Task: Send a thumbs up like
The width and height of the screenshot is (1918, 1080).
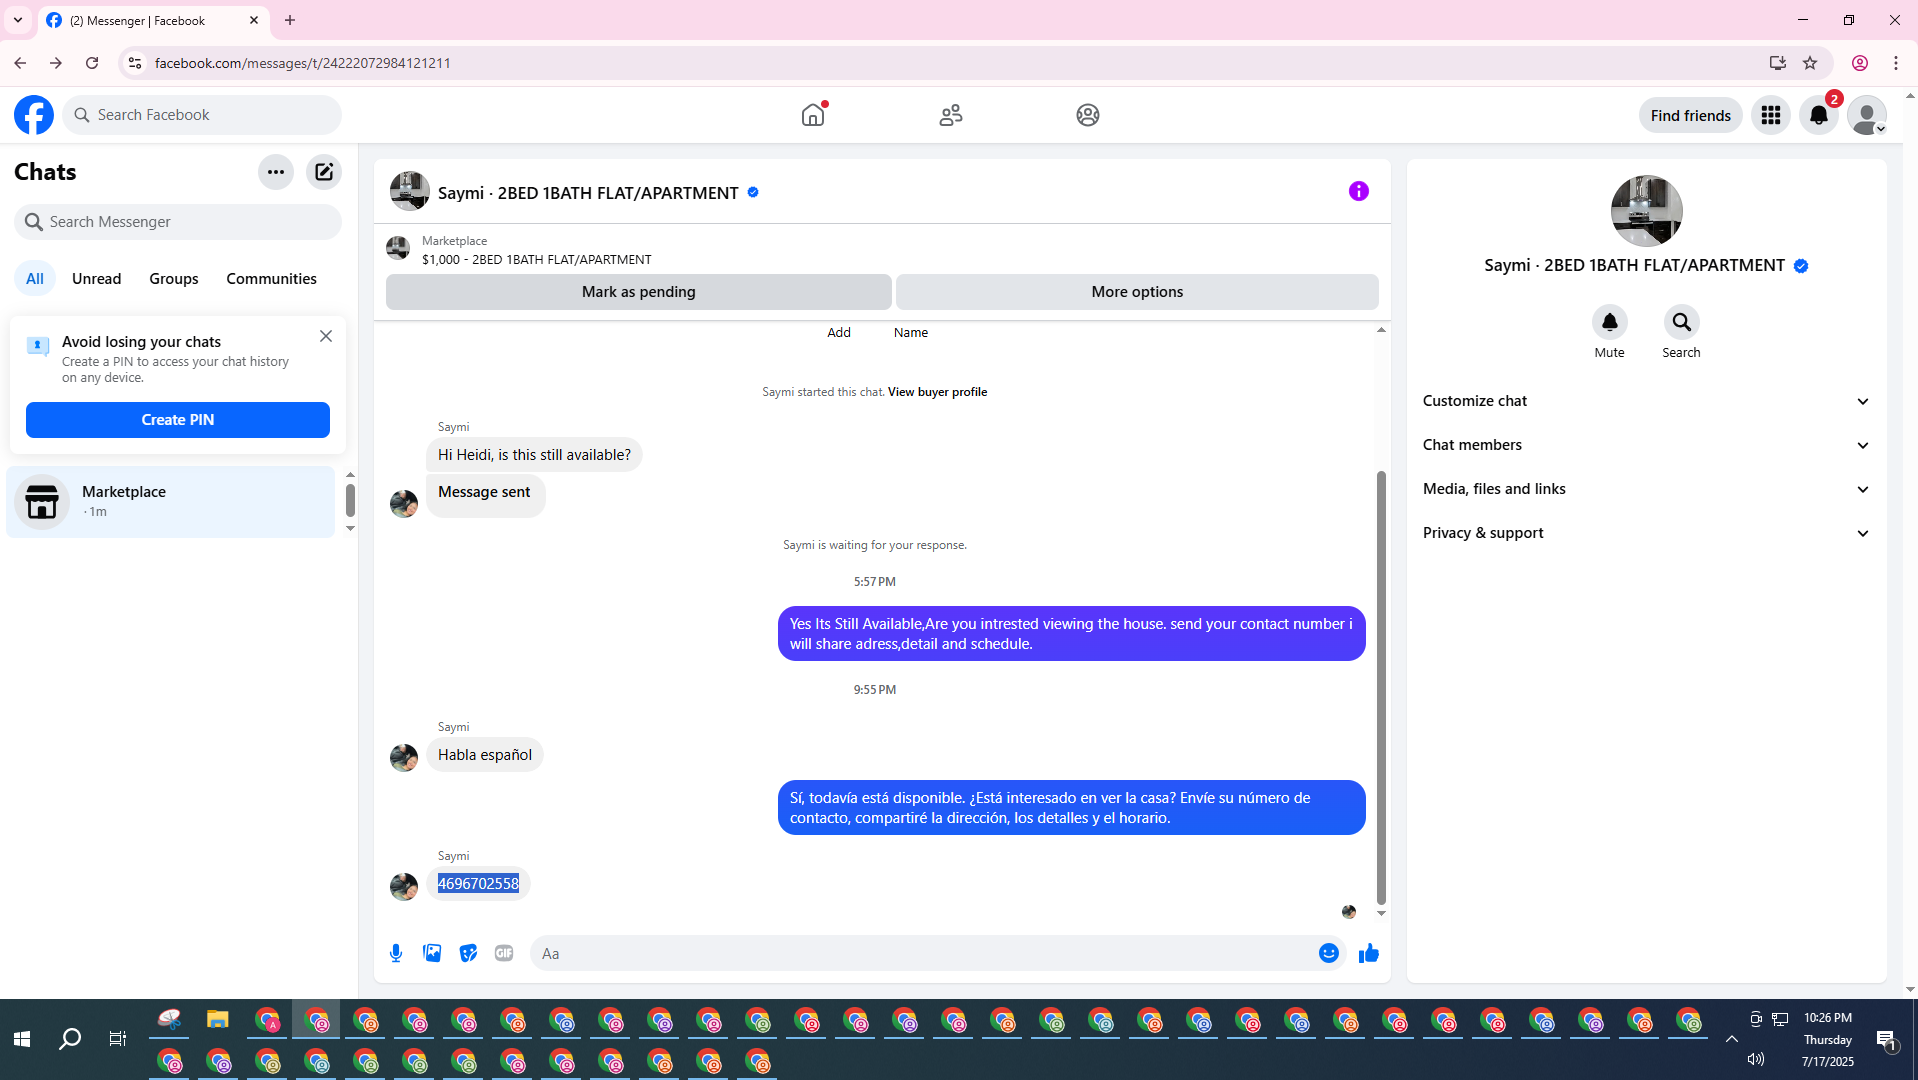Action: [1369, 954]
